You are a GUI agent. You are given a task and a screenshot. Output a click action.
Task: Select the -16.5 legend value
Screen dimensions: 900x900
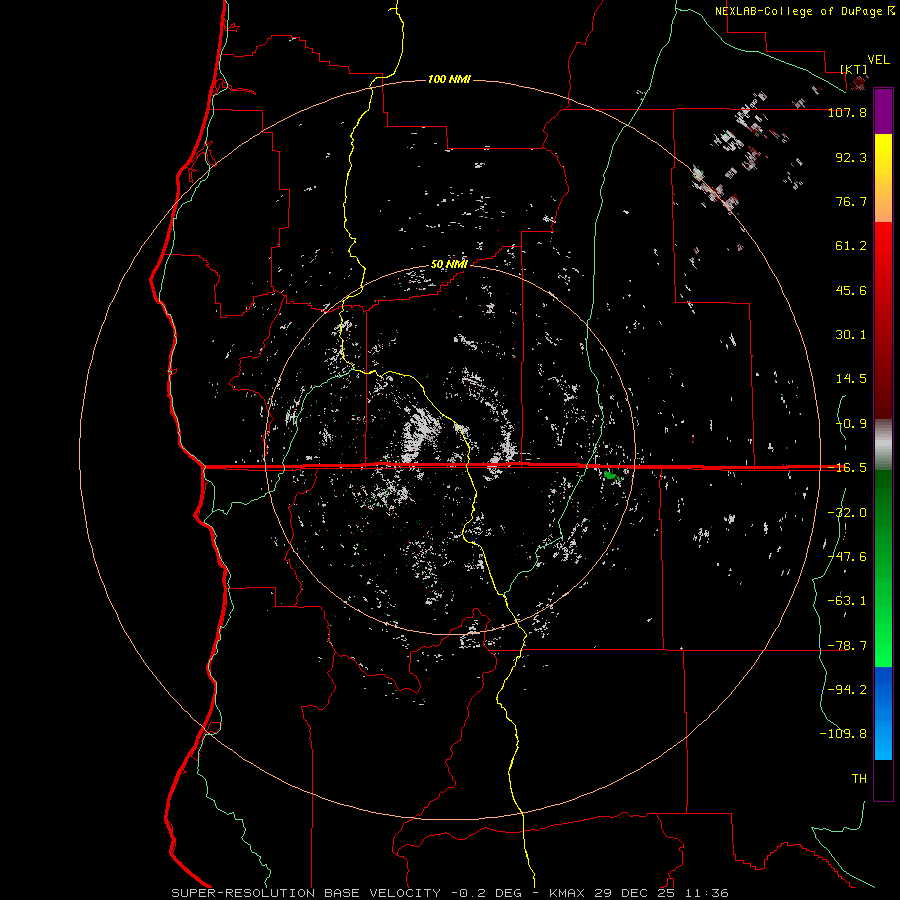847,468
